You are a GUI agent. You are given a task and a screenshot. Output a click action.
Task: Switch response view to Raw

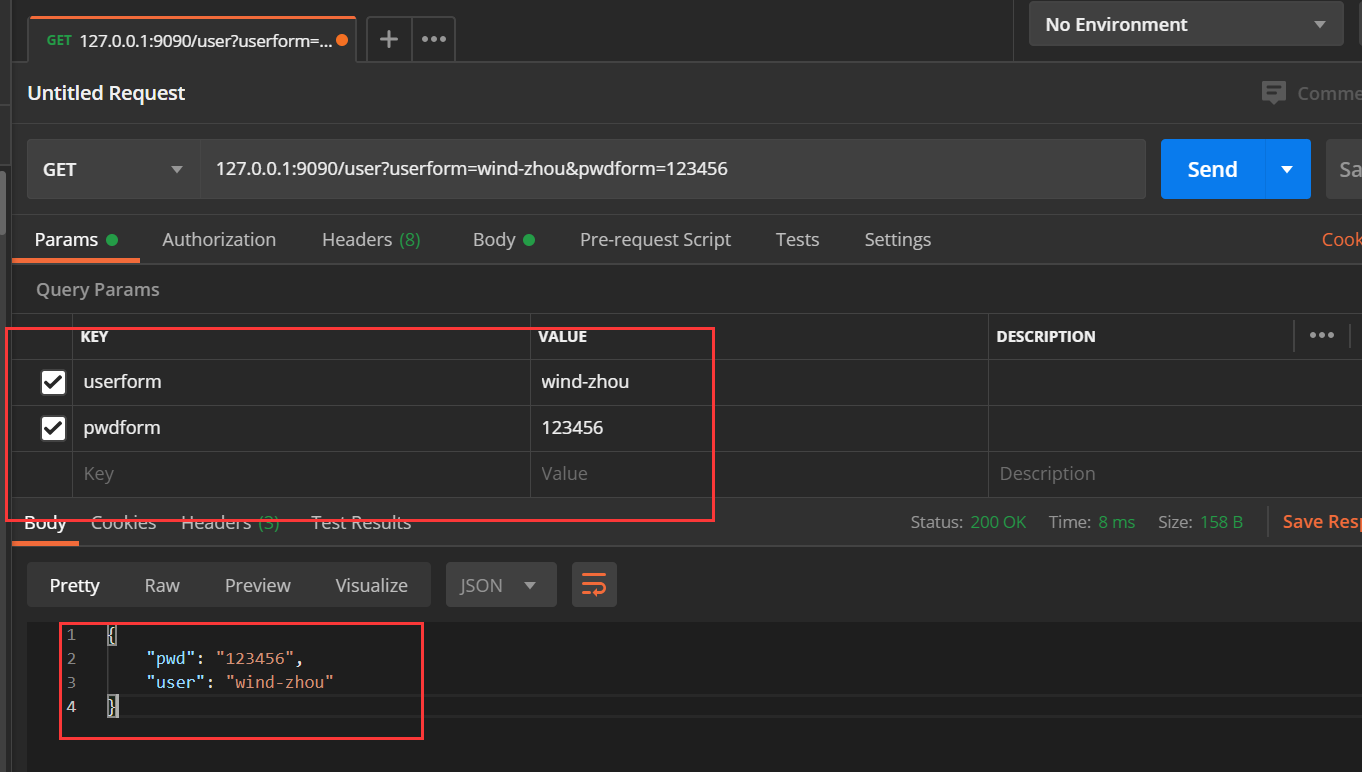click(x=162, y=585)
